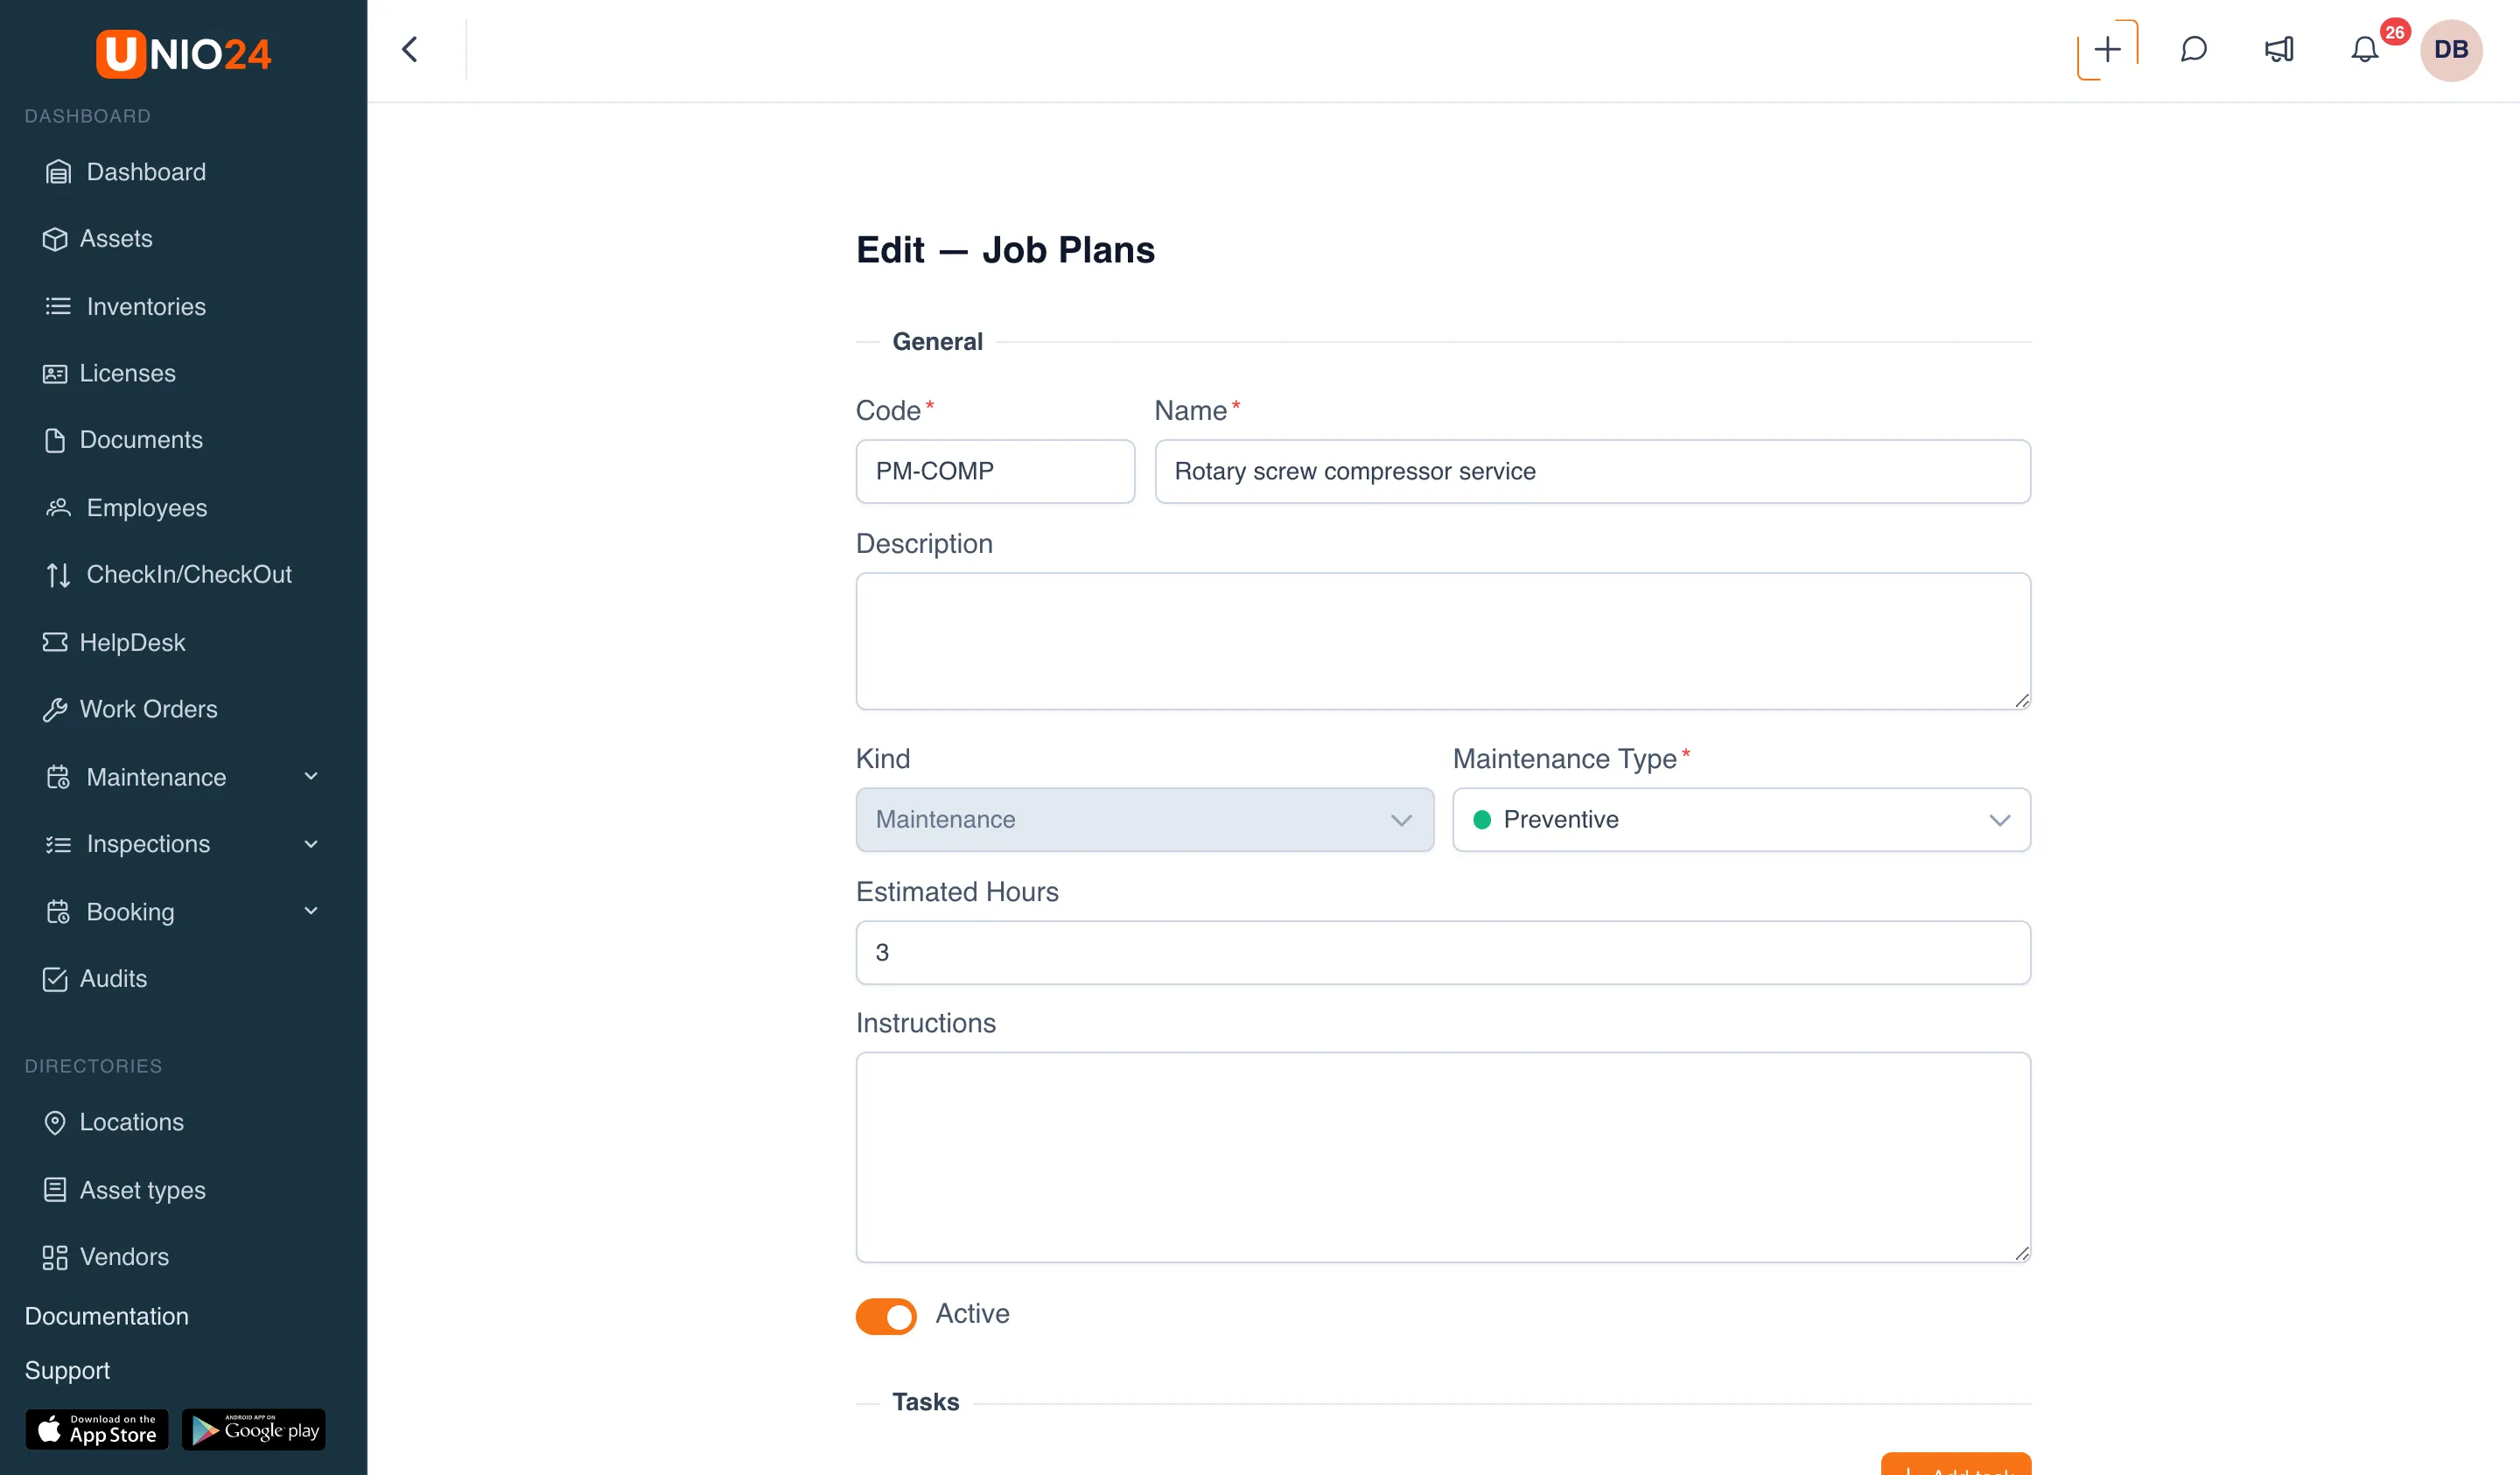Click the Assets cube icon
Image resolution: width=2520 pixels, height=1475 pixels.
coord(55,239)
